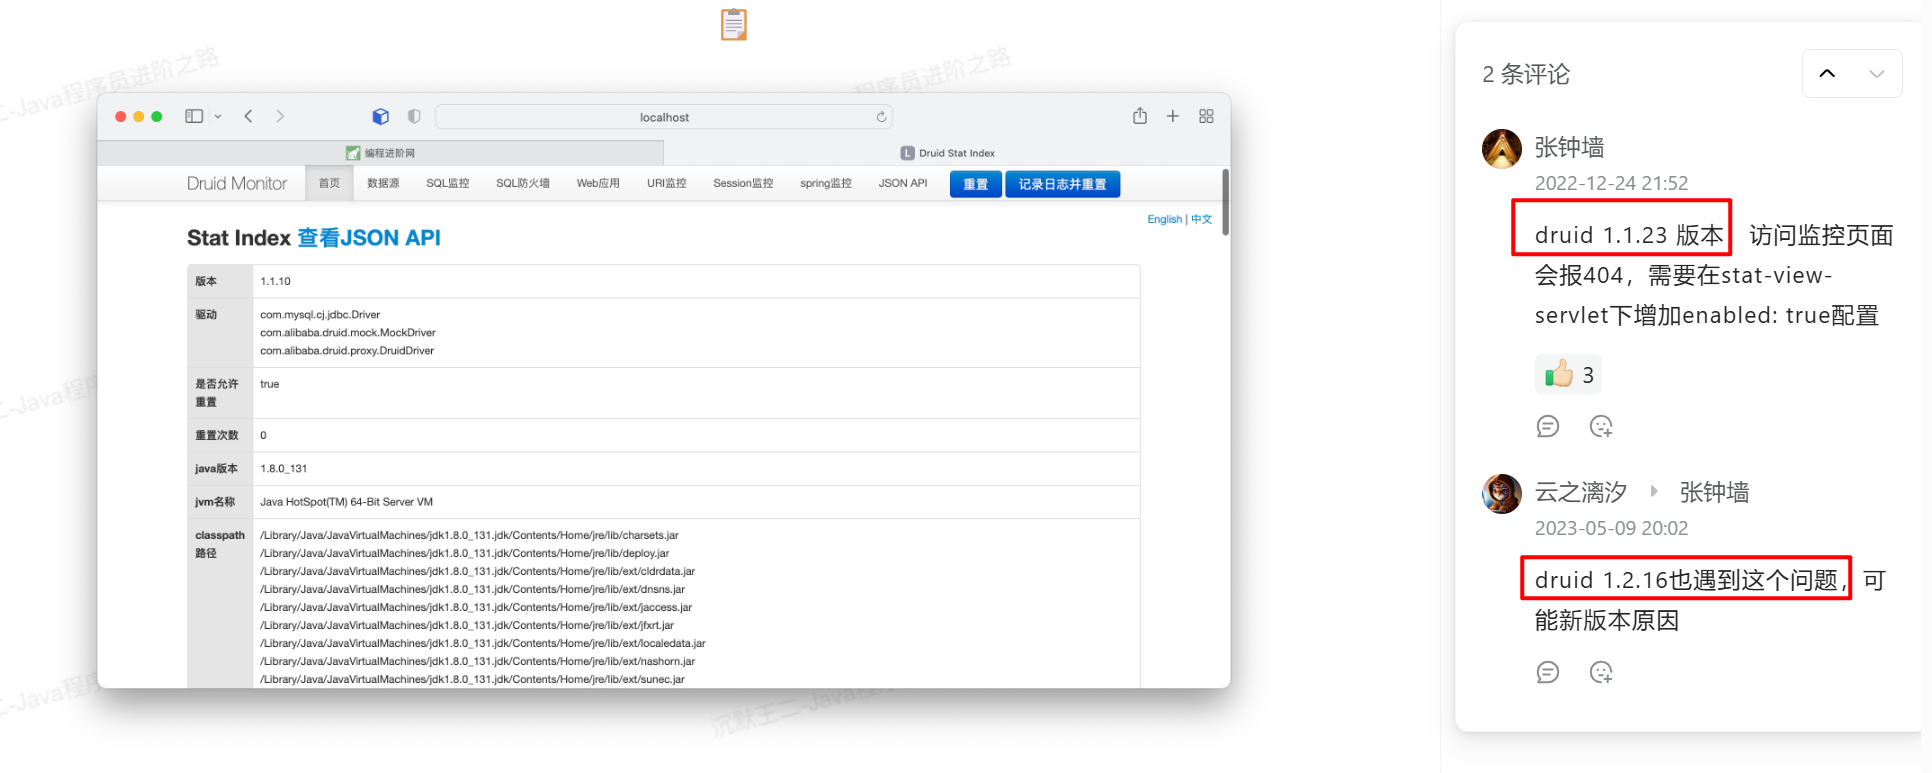Select com.mysql.cj.jdbc.Driver text
This screenshot has height=773, width=1932.
pos(320,314)
